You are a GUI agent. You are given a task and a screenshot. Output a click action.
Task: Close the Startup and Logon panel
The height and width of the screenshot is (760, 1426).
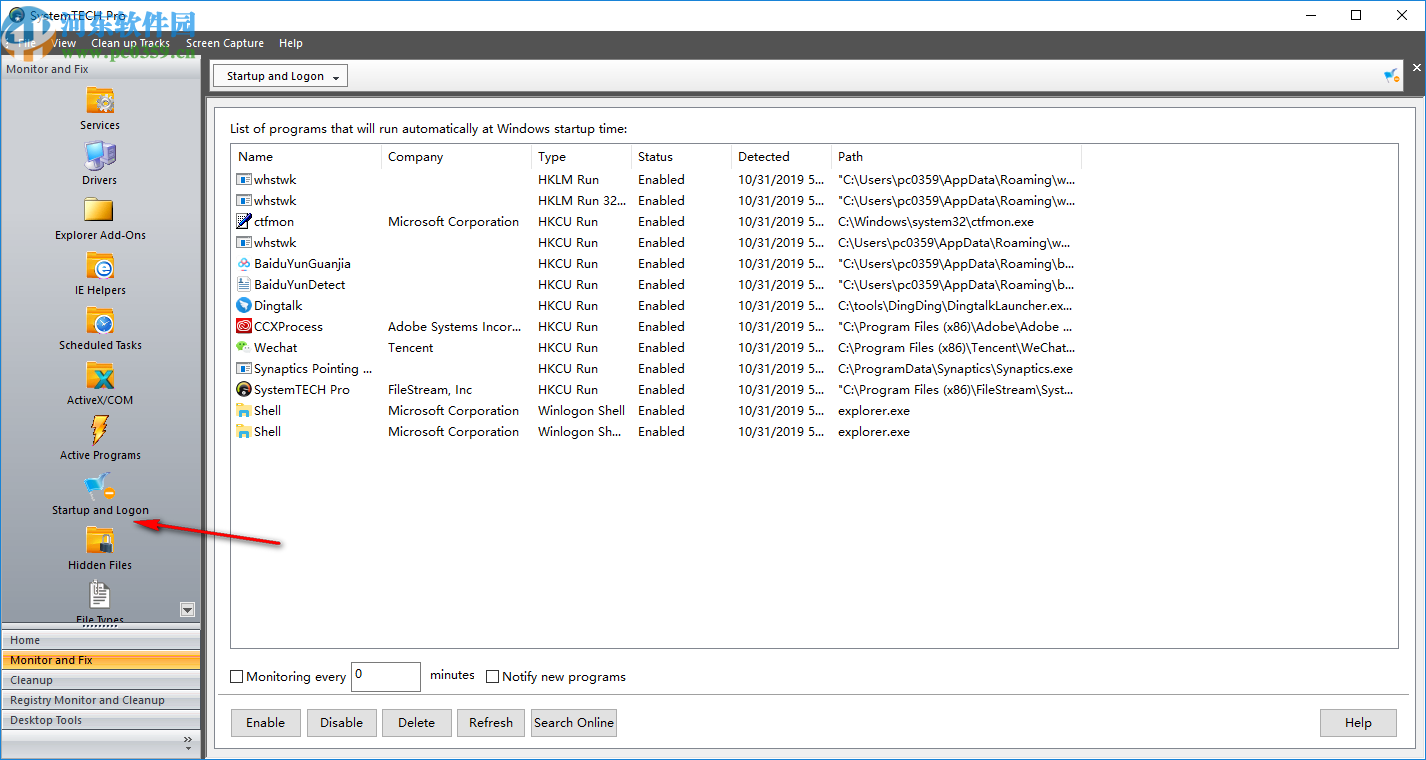click(x=1416, y=68)
